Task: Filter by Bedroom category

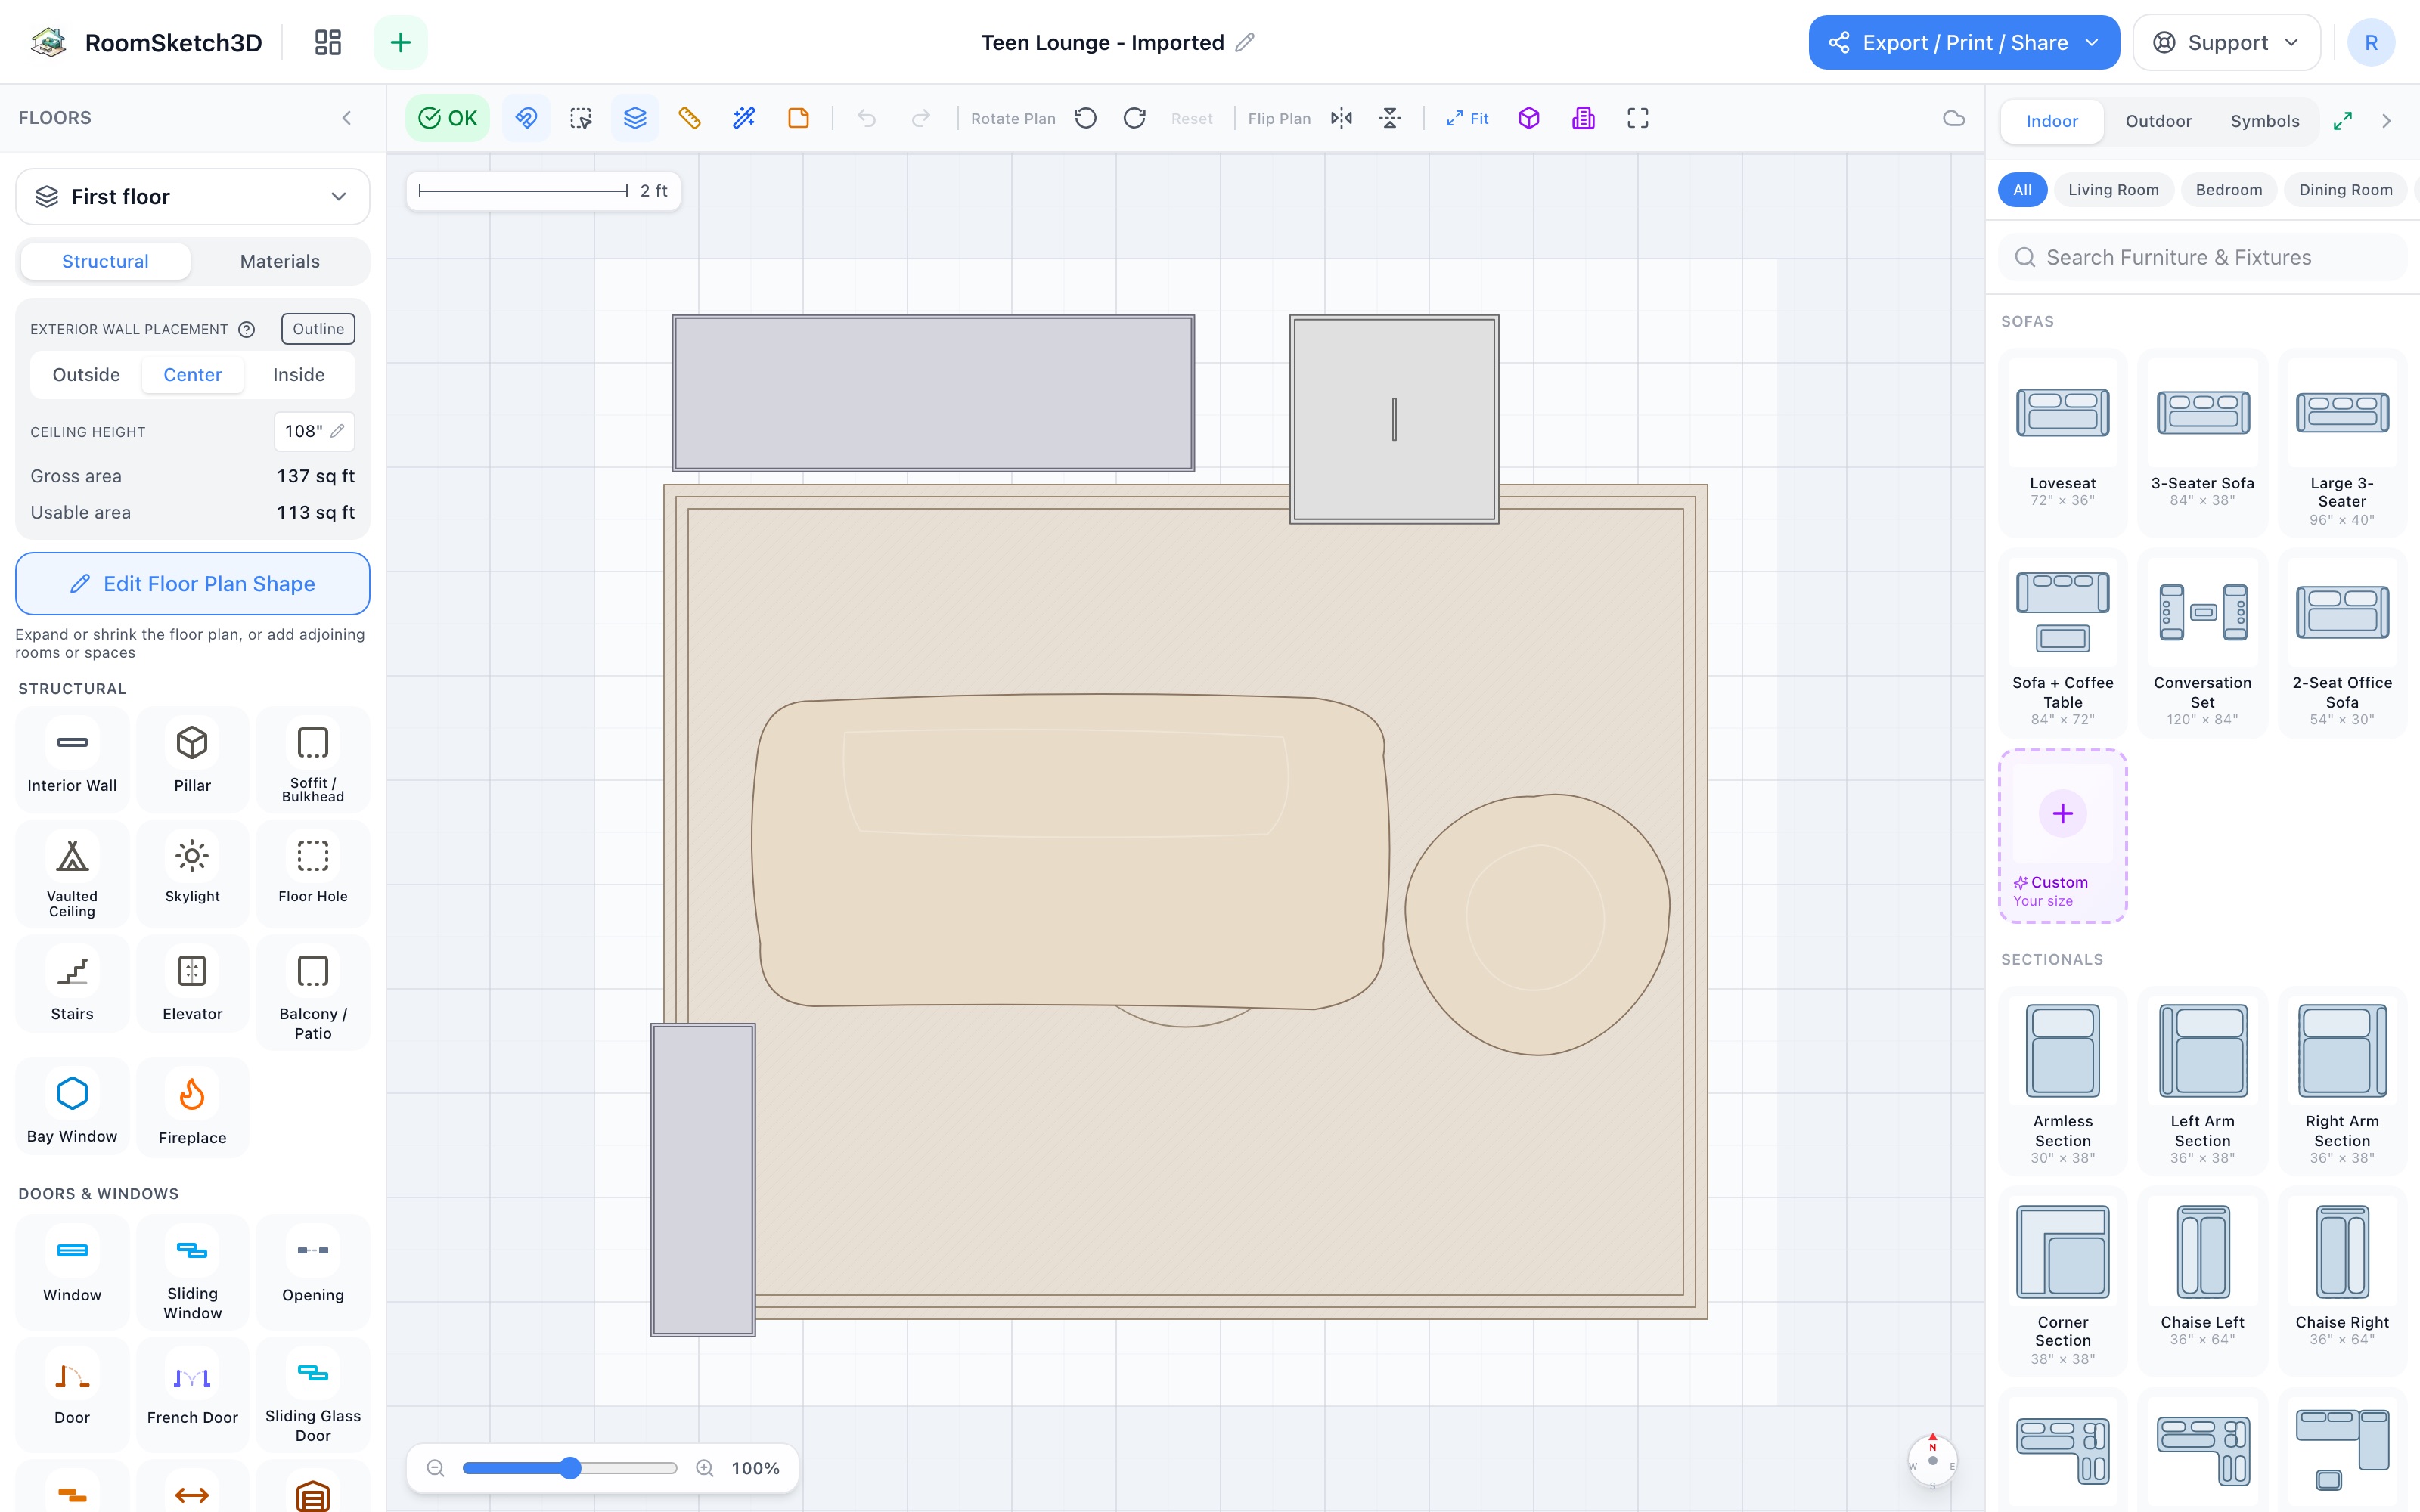Action: coord(2228,190)
